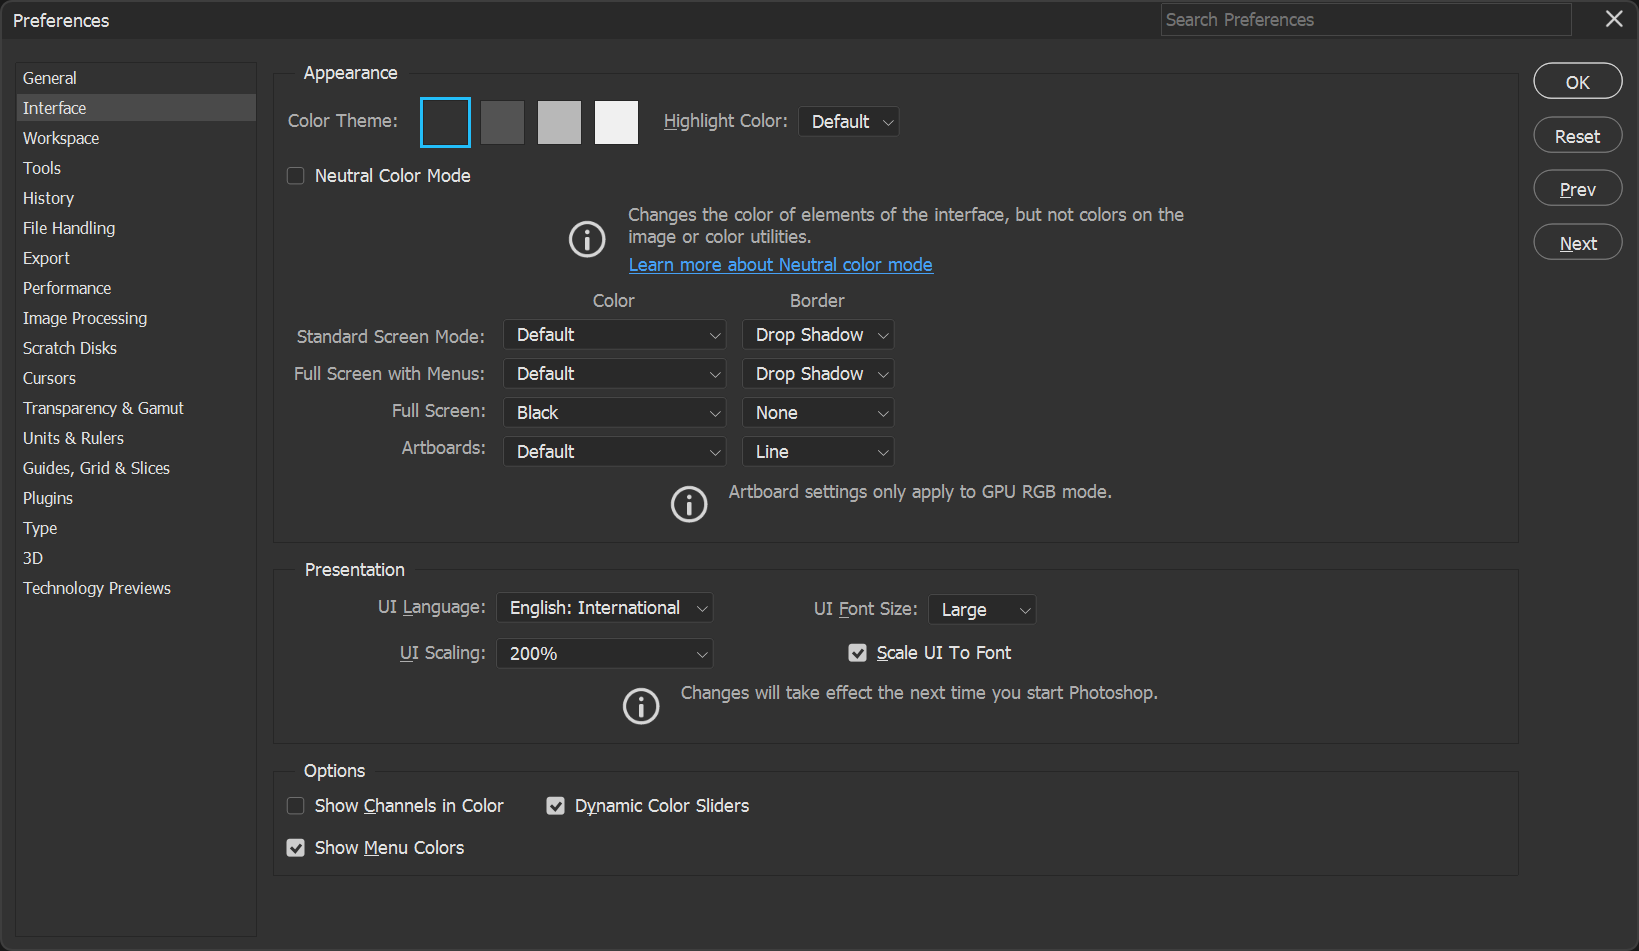Viewport: 1639px width, 951px height.
Task: Select the lightest Color Theme swatch
Action: pyautogui.click(x=615, y=122)
